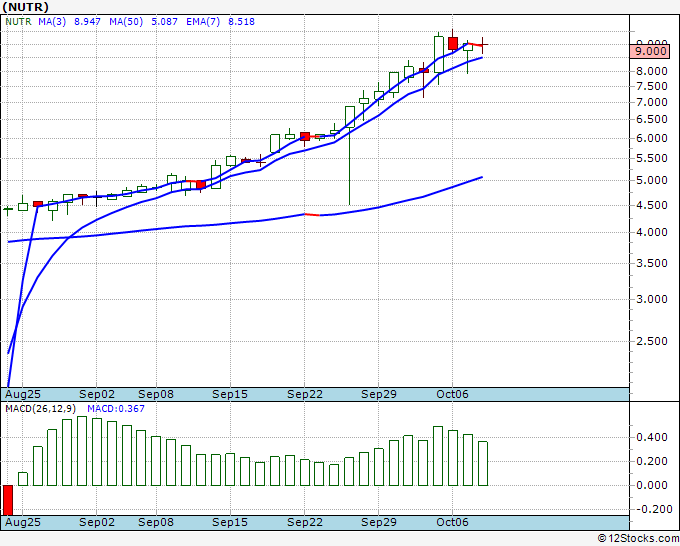680x546 pixels.
Task: Select the 7.000 price axis label
Action: (x=651, y=102)
